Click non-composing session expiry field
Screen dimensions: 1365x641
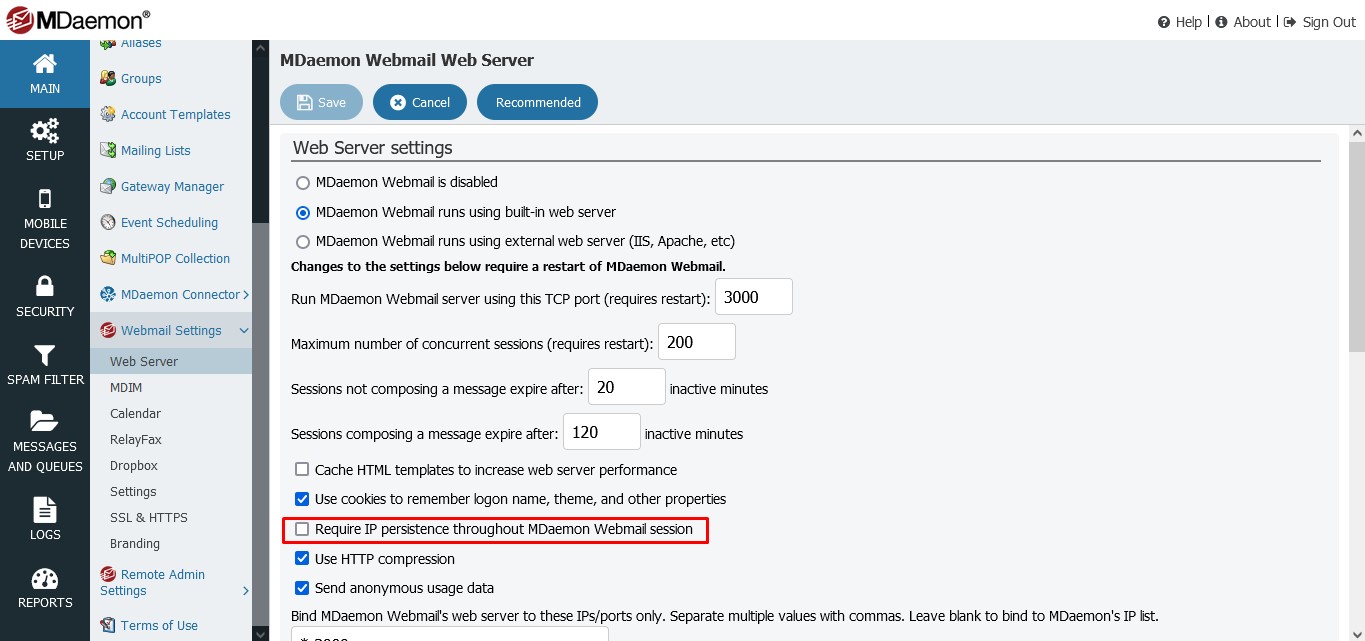coord(627,387)
